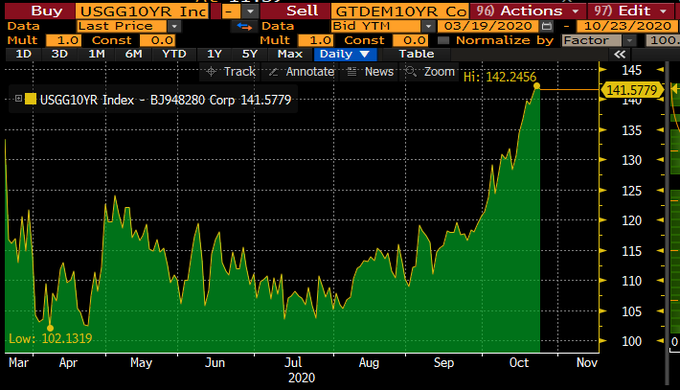
Task: Open the start date calendar picker icon
Action: tap(547, 26)
